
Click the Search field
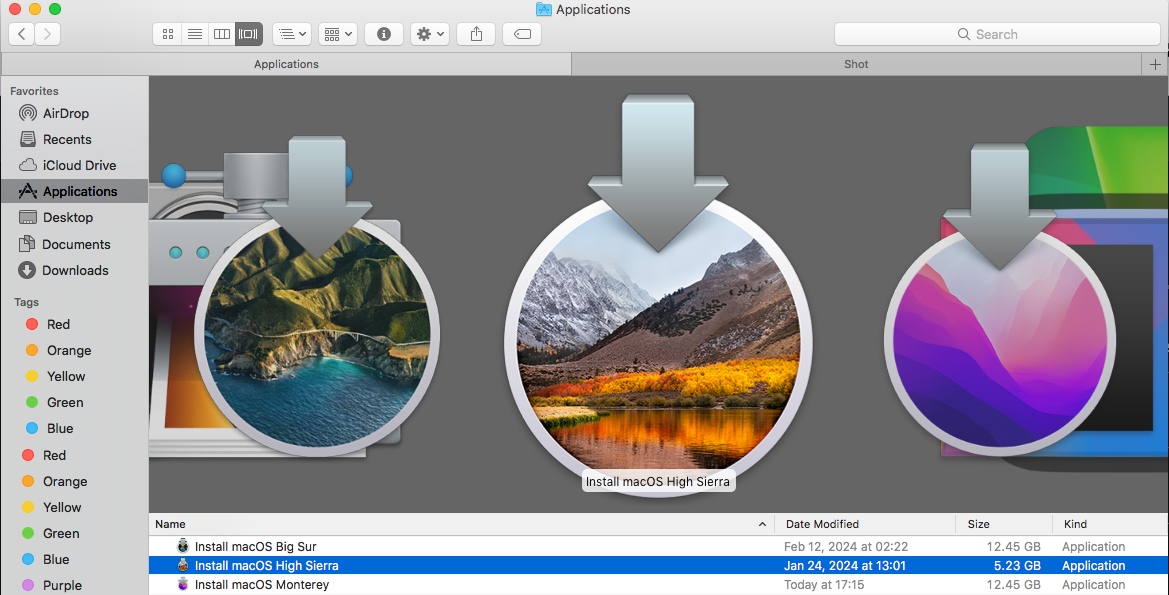click(x=997, y=34)
